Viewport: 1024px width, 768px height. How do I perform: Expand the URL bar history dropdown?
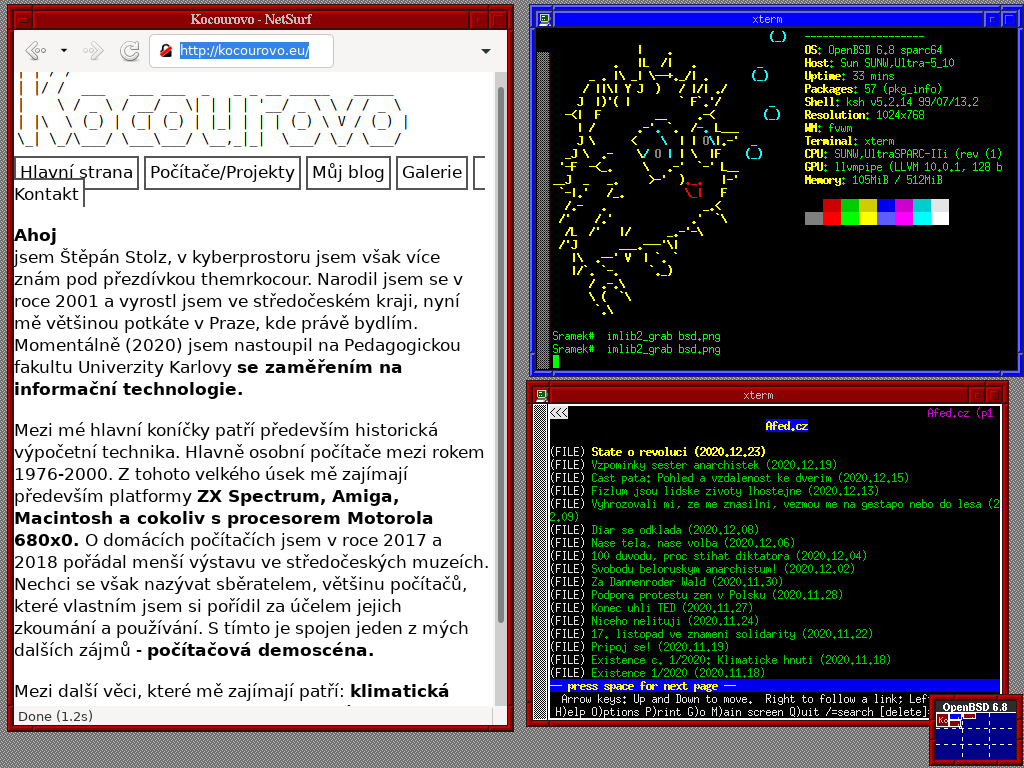485,51
